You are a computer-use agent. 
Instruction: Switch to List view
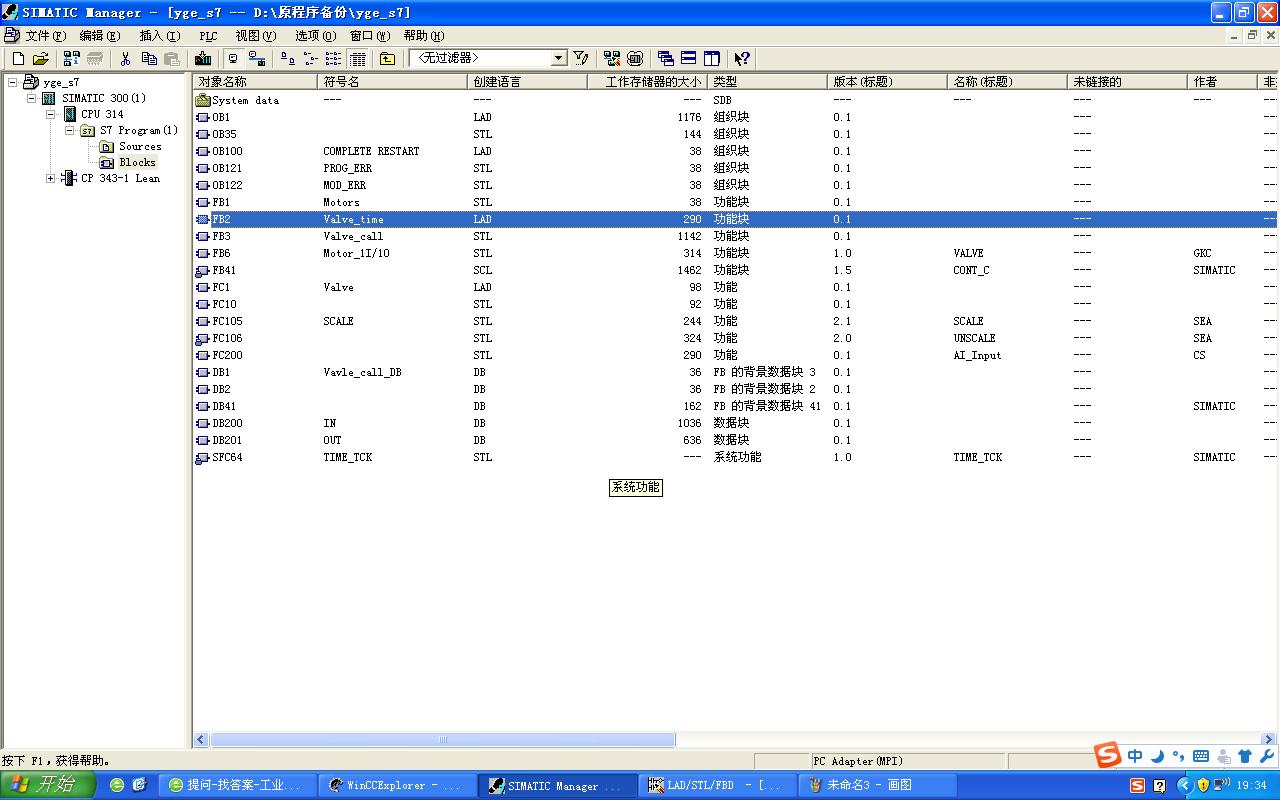coord(334,59)
